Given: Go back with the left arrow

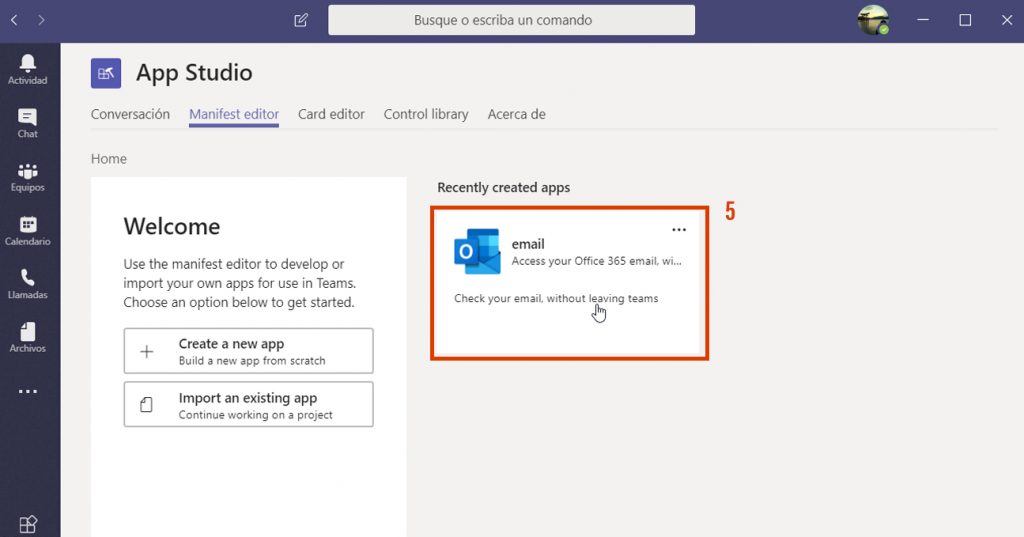Looking at the screenshot, I should pos(14,20).
